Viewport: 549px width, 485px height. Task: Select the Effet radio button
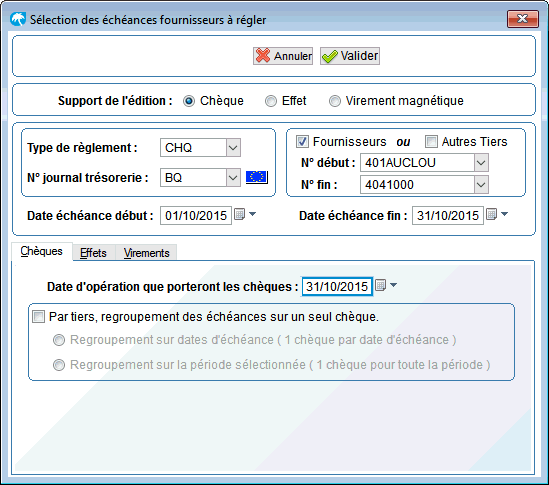[271, 101]
